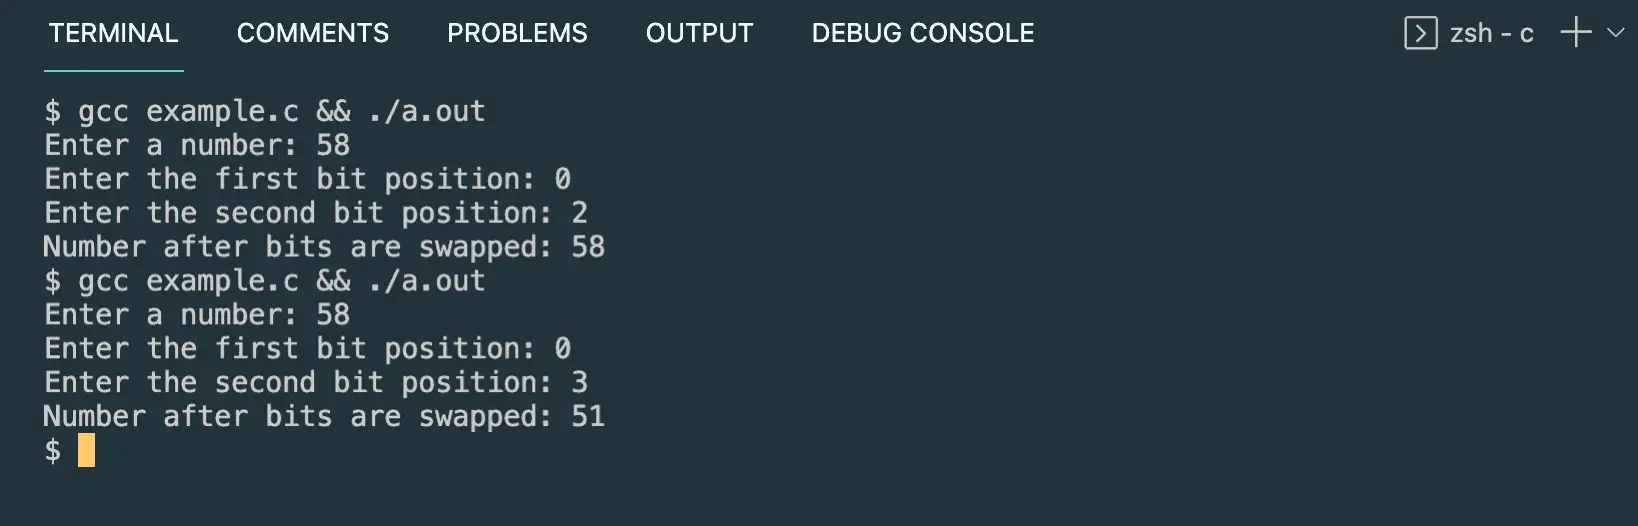Click the line "Enter the second bit position: 2"
The width and height of the screenshot is (1638, 526).
click(x=316, y=213)
